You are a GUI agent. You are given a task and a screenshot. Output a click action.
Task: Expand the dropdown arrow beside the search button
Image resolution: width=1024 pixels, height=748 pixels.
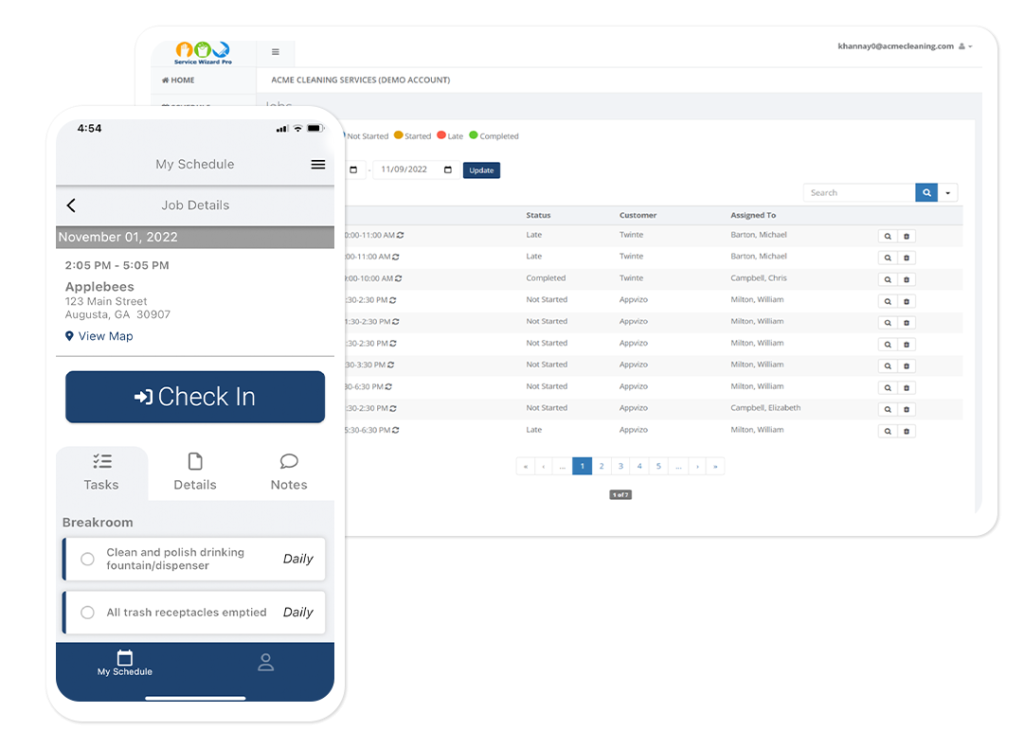coord(949,193)
